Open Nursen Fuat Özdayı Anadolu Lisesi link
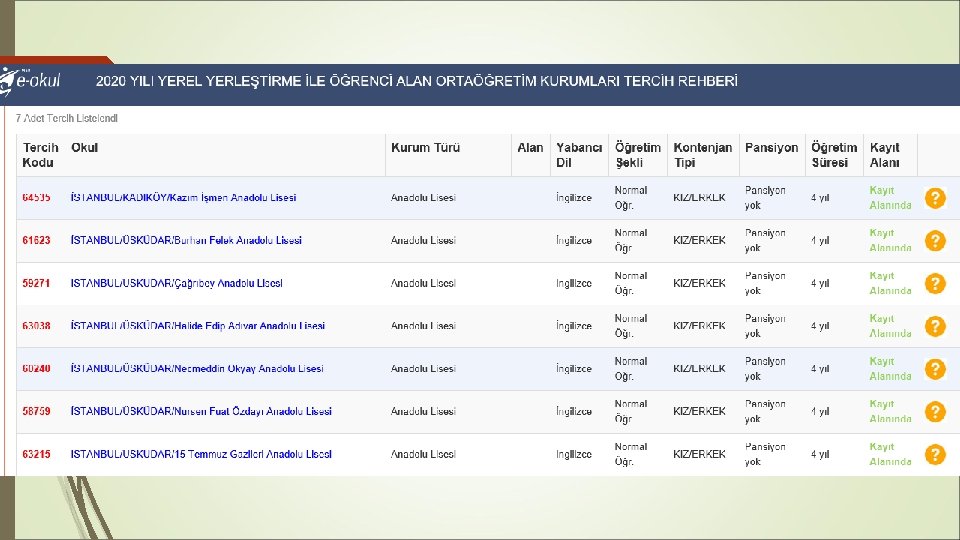This screenshot has width=960, height=540. 201,411
